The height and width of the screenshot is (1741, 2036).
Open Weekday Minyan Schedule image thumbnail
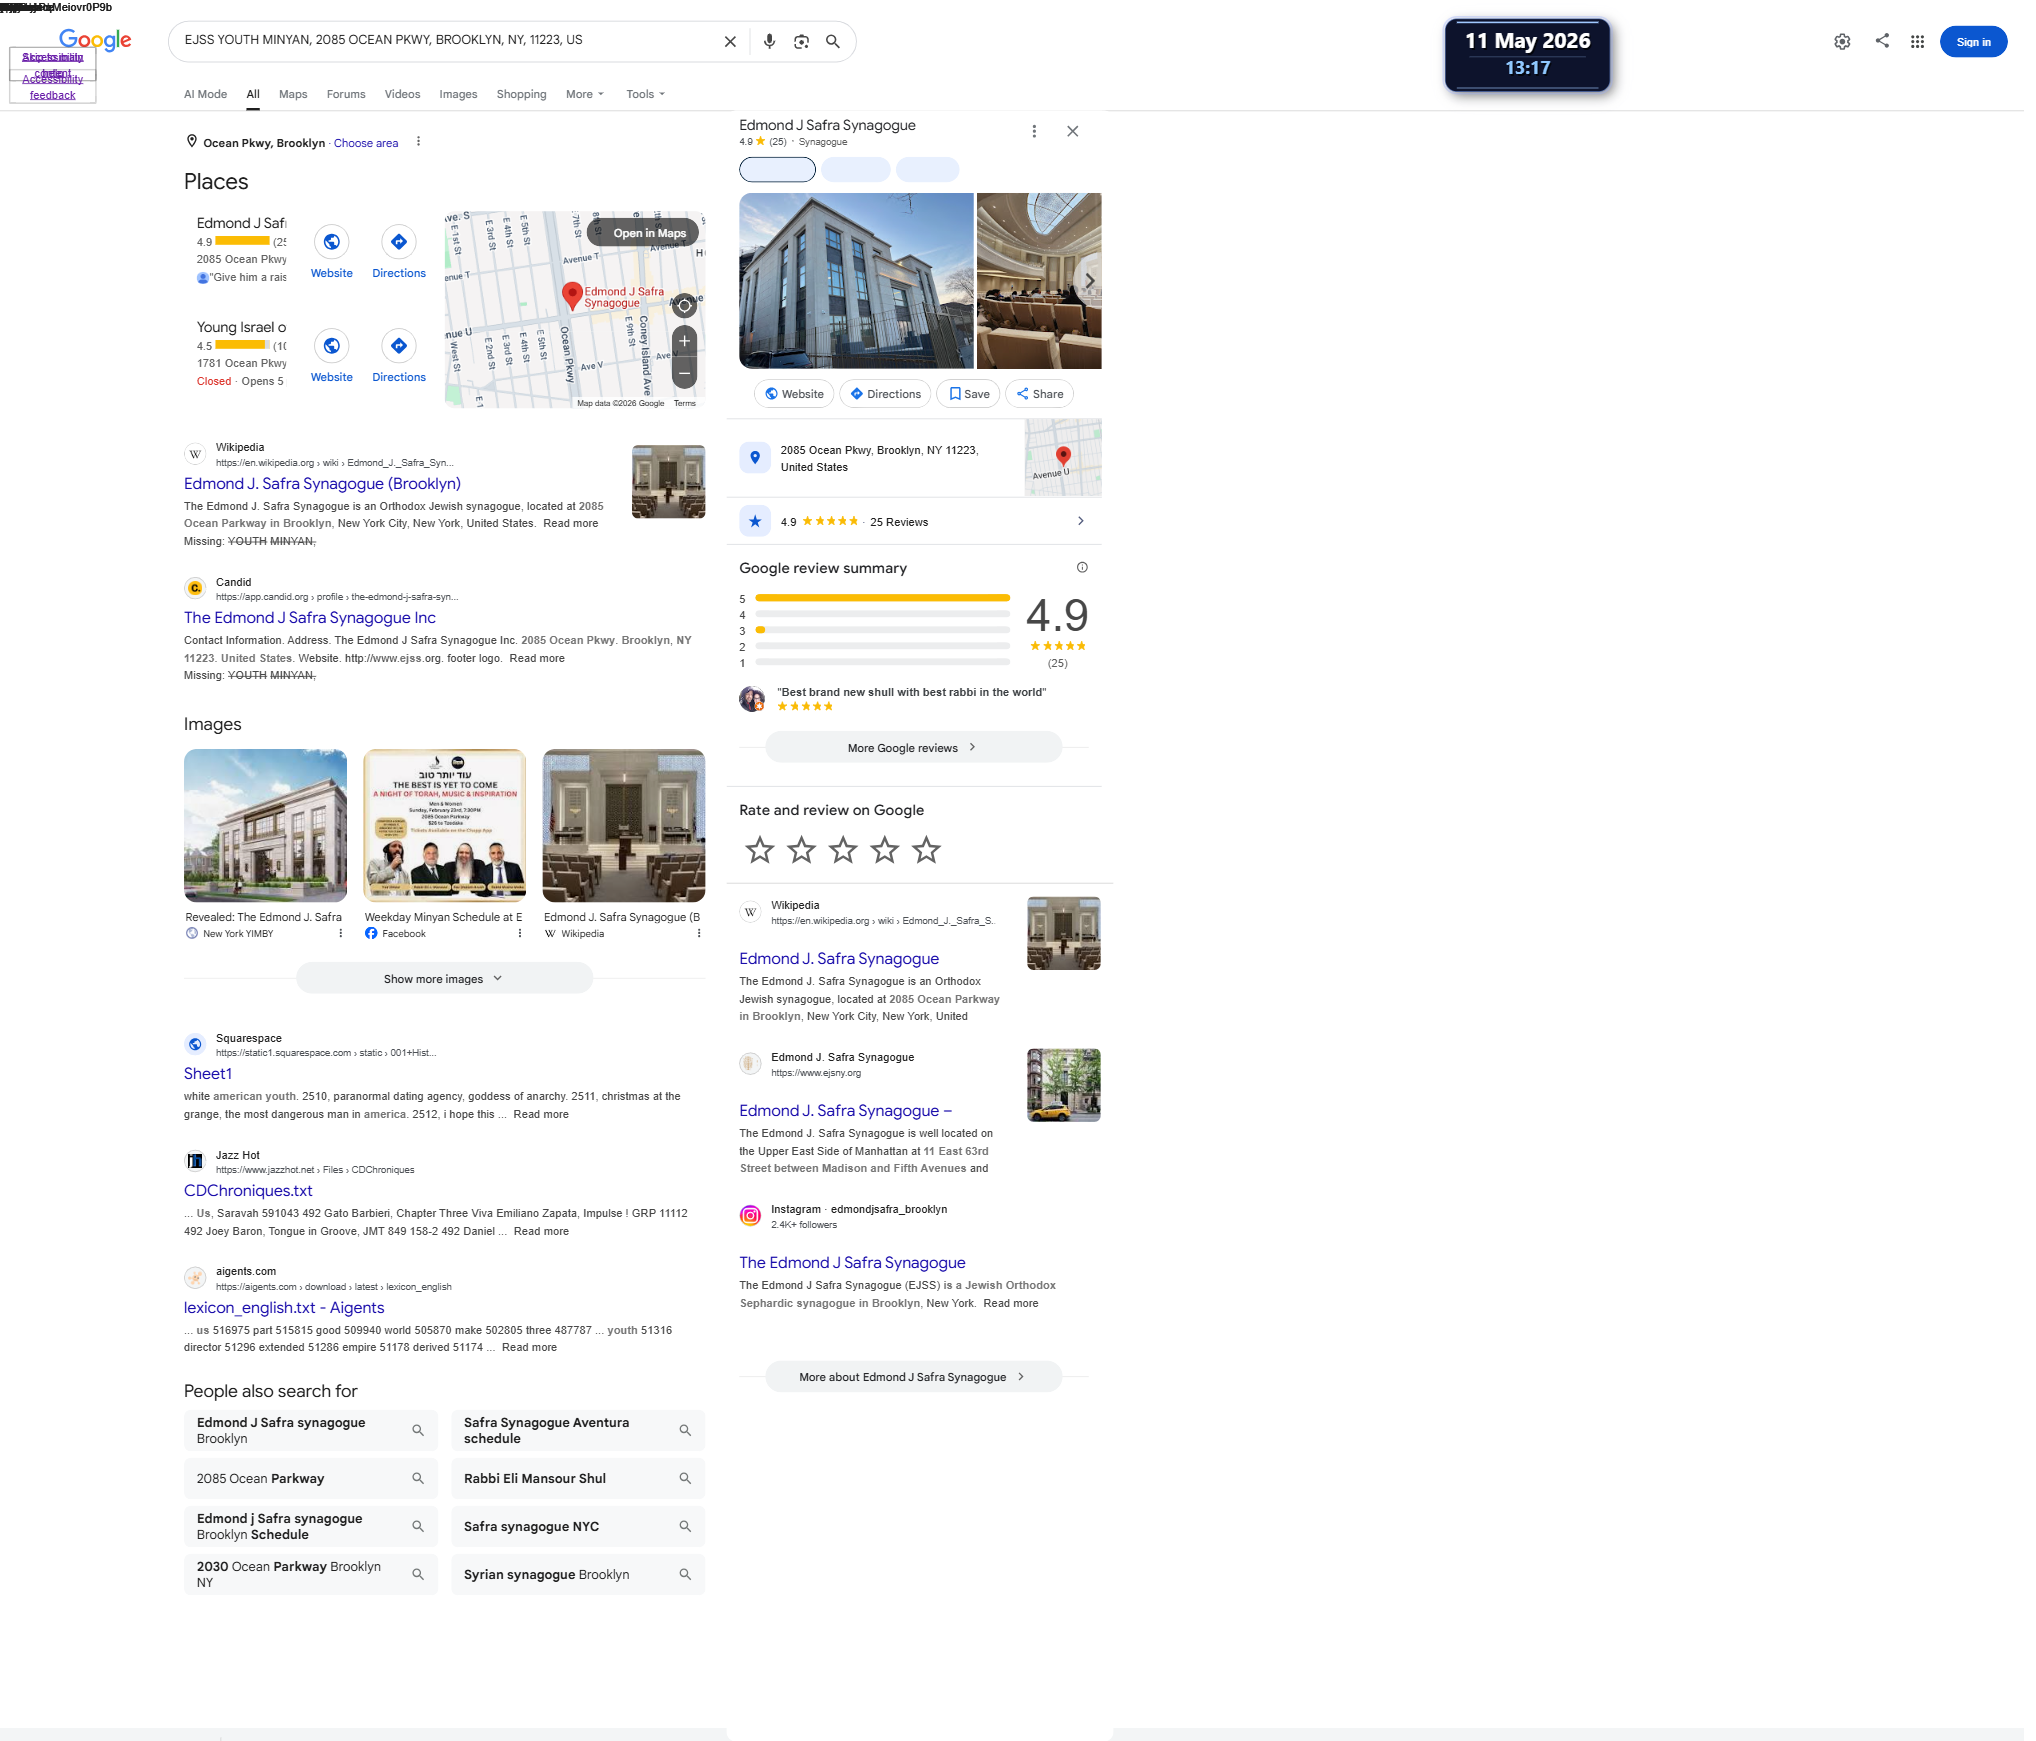point(444,826)
